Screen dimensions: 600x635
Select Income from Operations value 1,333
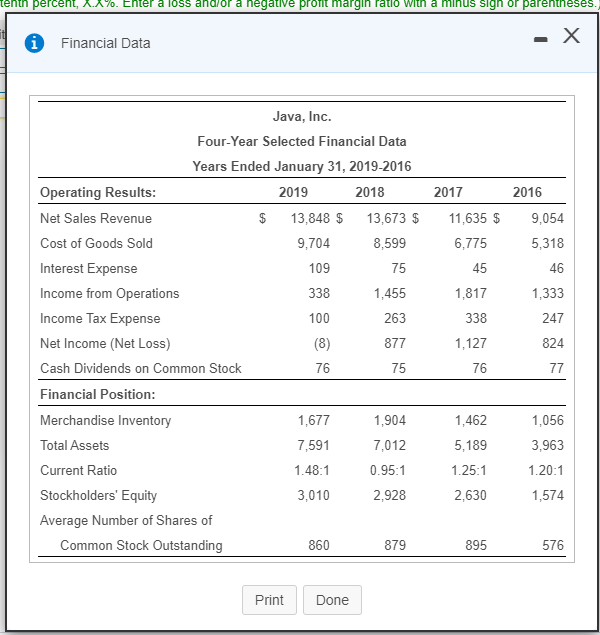click(x=547, y=293)
